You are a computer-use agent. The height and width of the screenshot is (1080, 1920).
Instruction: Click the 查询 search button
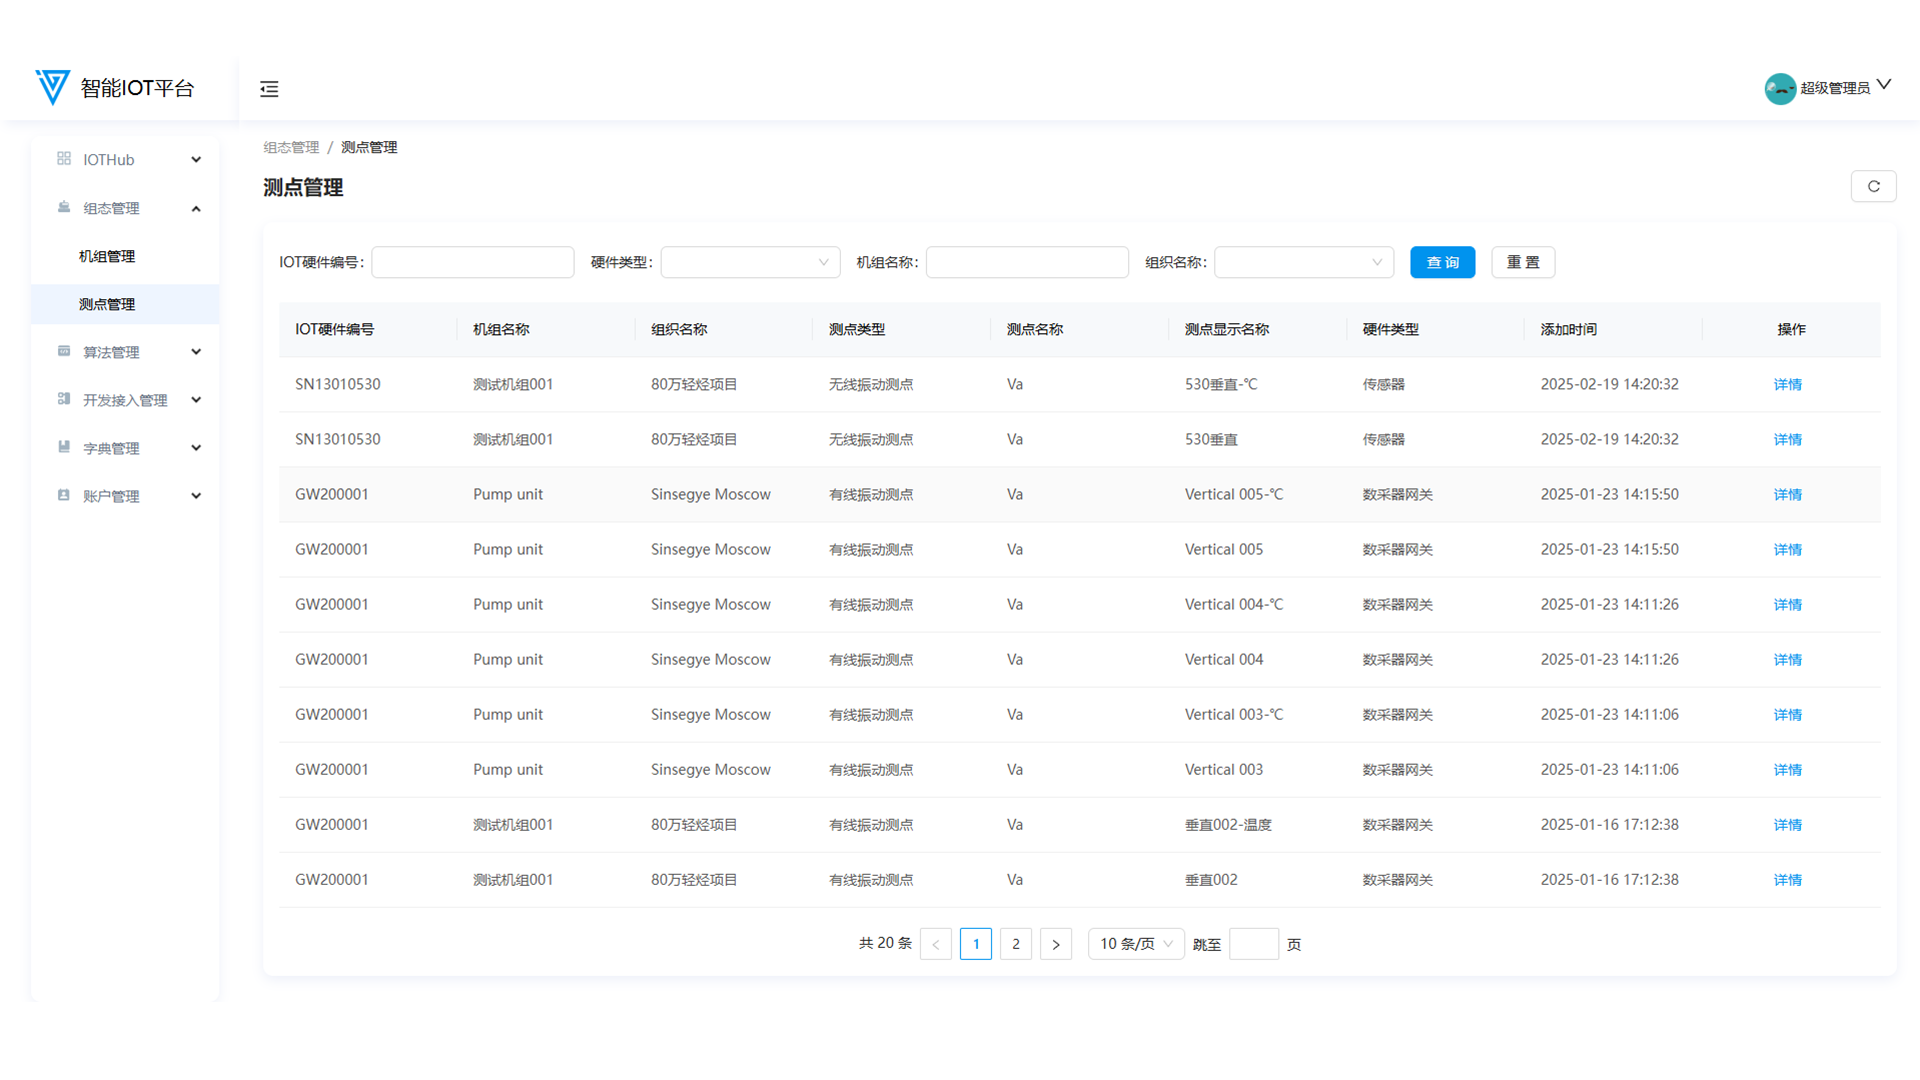tap(1442, 262)
